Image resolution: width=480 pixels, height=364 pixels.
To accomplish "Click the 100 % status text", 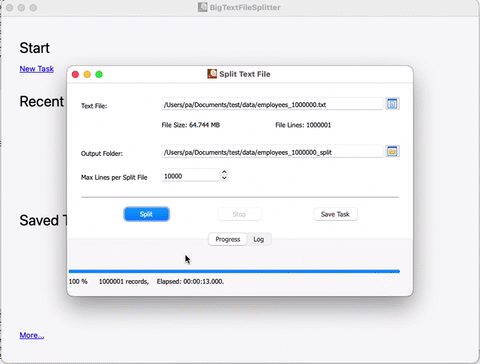I will point(78,281).
